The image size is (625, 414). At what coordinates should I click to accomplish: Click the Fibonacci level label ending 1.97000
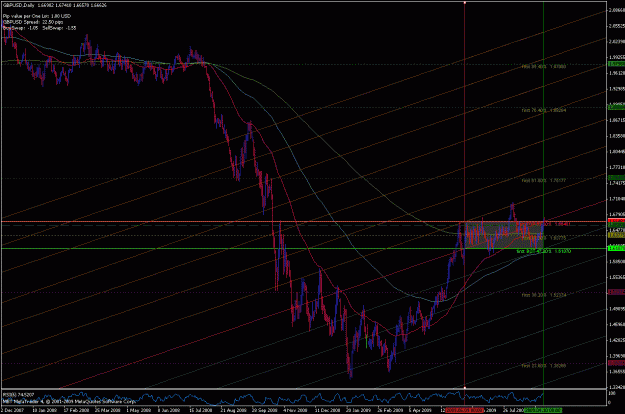point(544,67)
